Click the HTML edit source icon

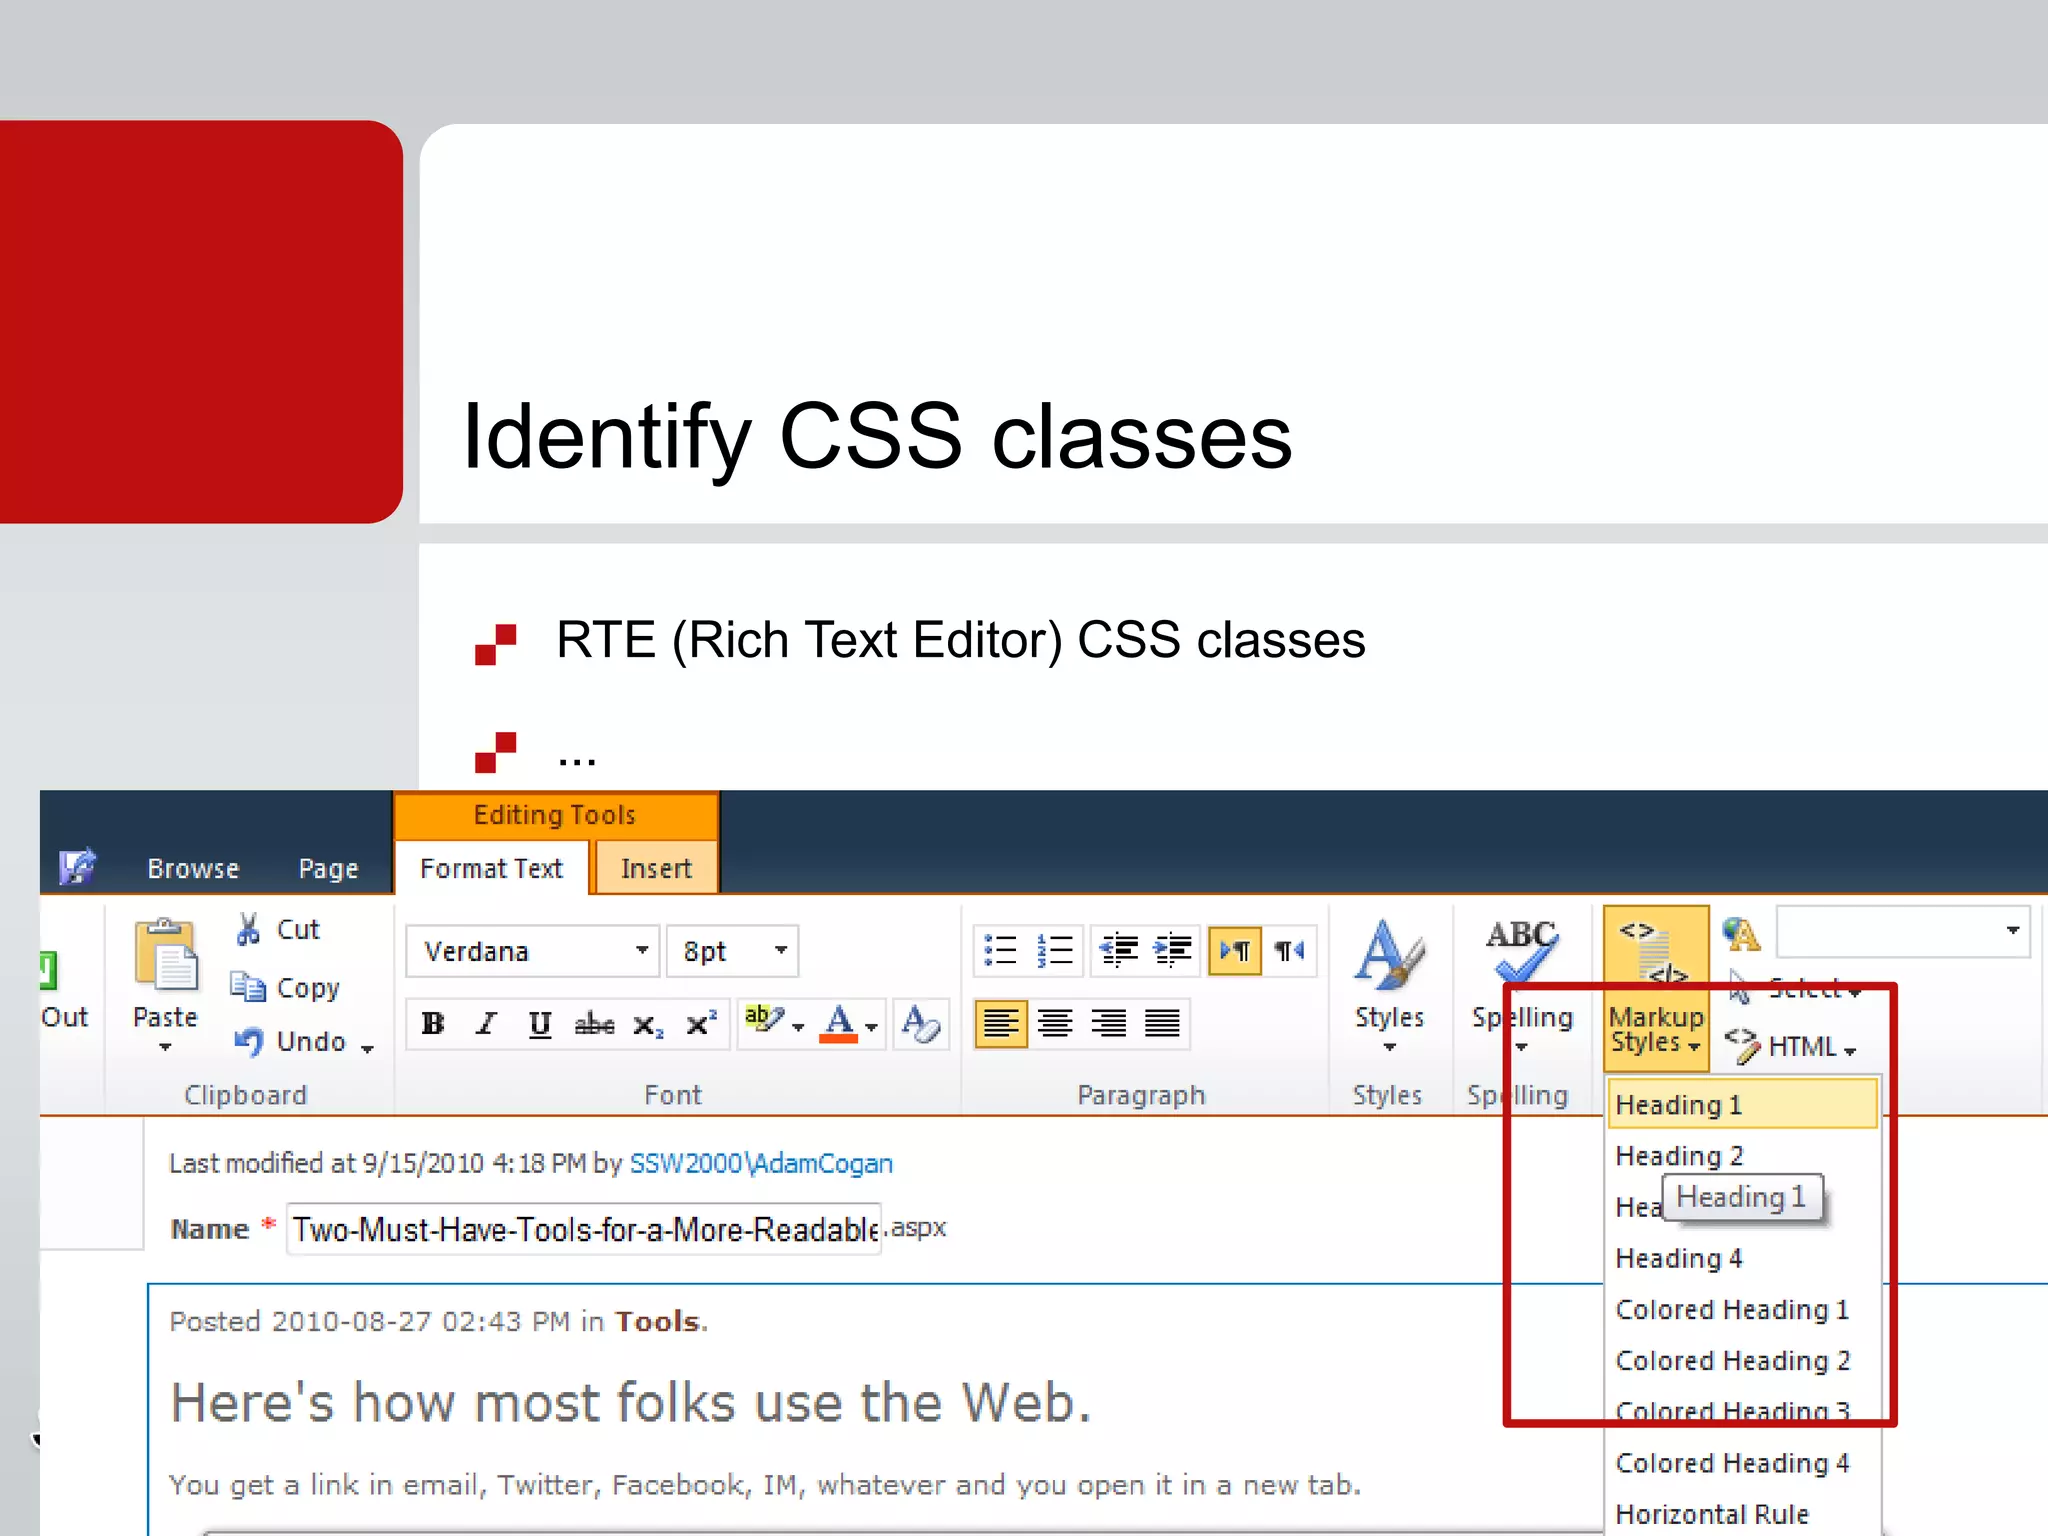(x=1742, y=1045)
